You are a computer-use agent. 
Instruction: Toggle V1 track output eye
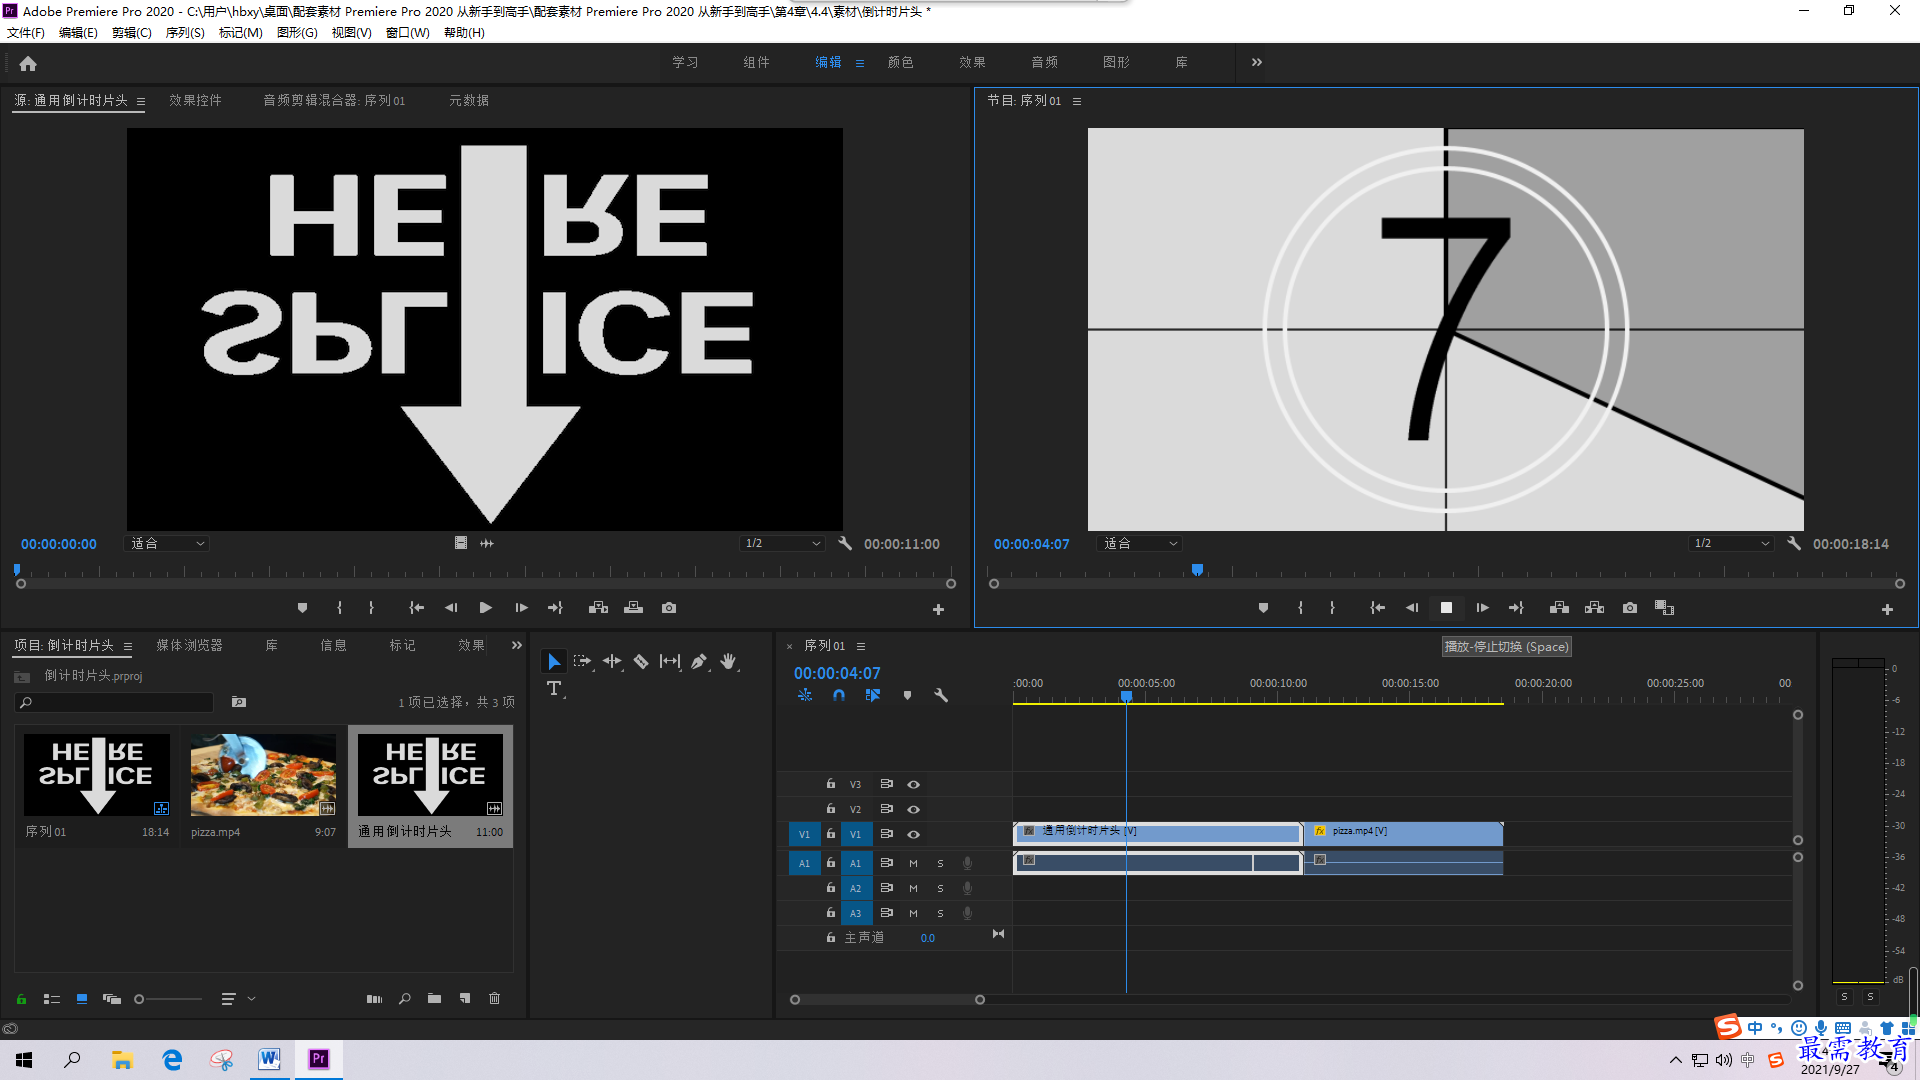tap(913, 834)
